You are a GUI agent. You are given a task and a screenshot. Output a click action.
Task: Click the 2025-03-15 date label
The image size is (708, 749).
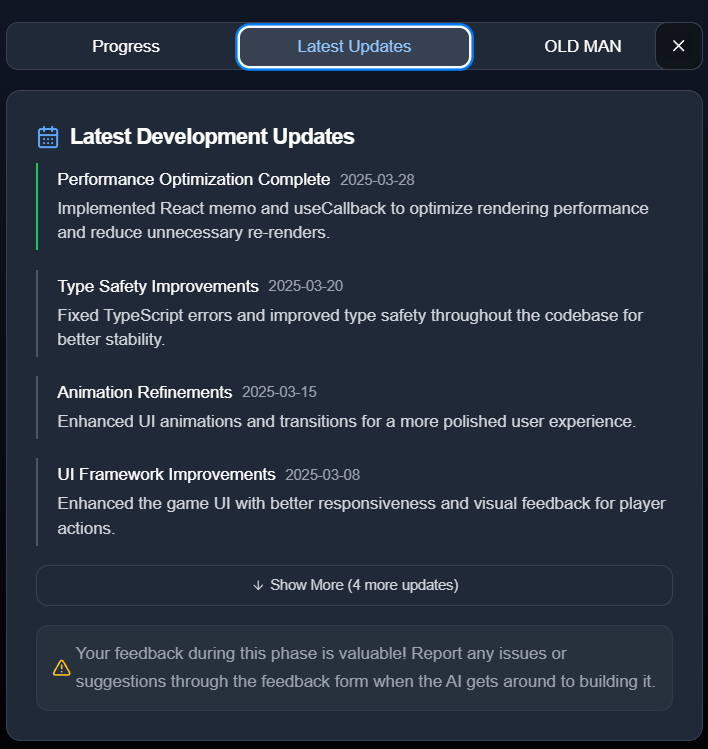click(x=279, y=392)
